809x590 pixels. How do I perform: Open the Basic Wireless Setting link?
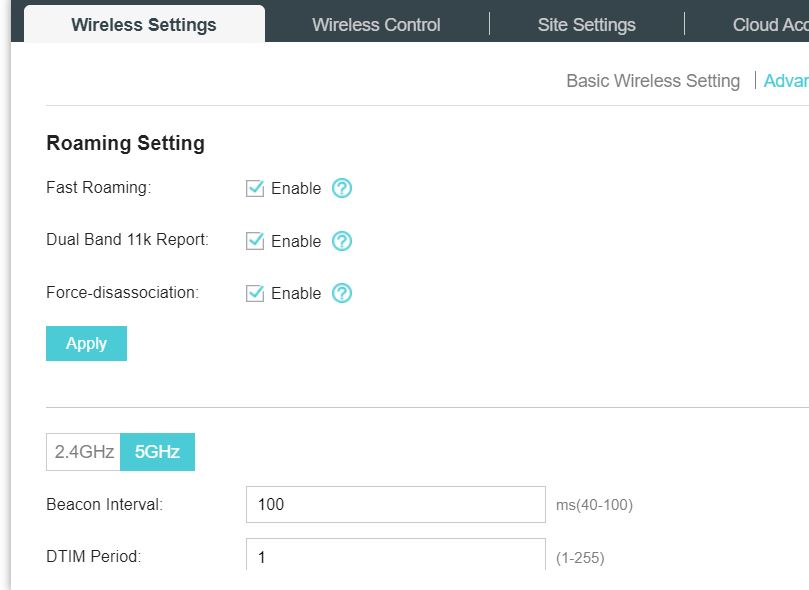point(653,81)
